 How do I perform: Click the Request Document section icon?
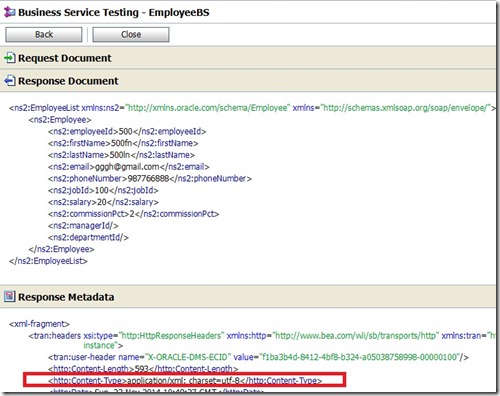[x=10, y=58]
